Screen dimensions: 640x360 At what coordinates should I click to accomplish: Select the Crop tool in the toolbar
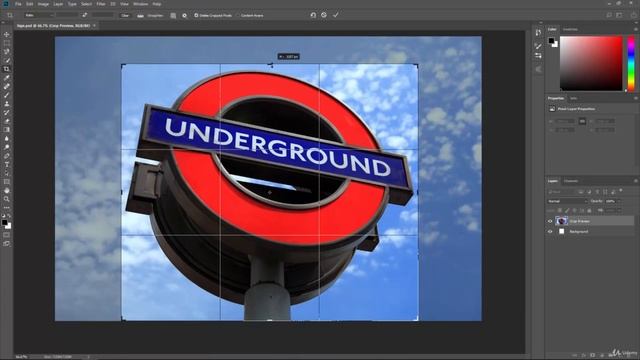(x=7, y=69)
